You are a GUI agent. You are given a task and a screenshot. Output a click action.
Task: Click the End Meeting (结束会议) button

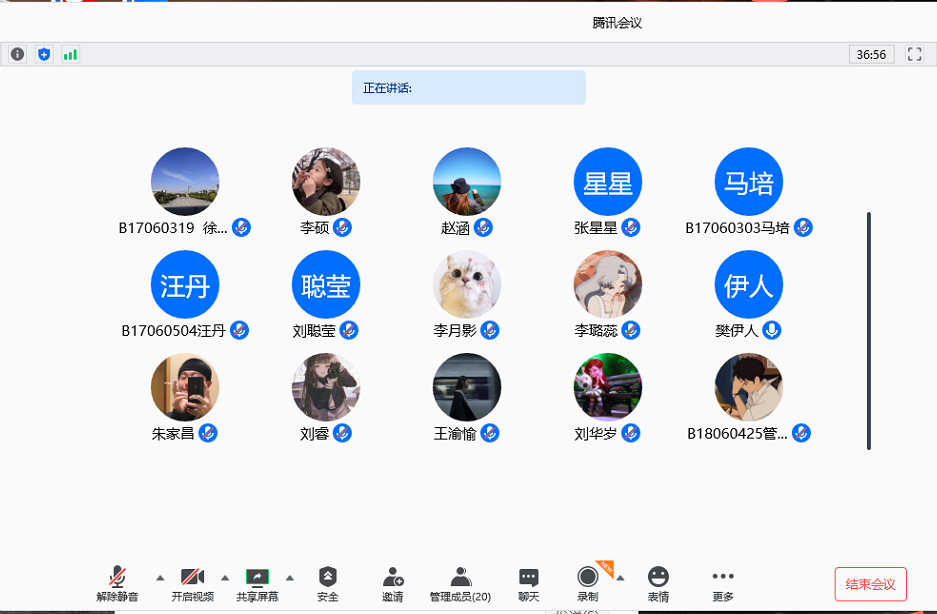tap(870, 584)
